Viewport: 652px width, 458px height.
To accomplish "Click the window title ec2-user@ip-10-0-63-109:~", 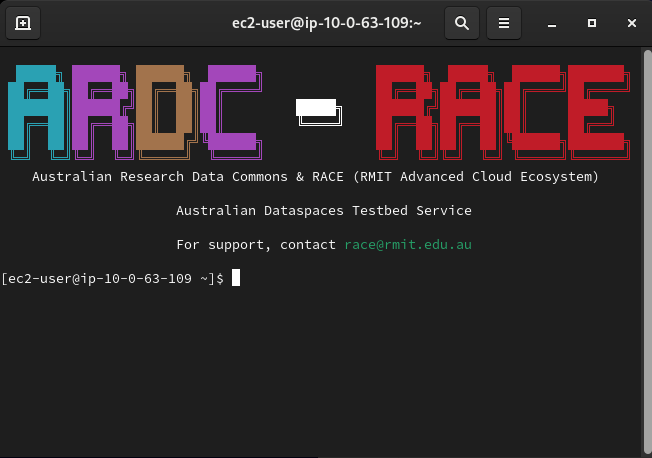I will click(x=326, y=23).
